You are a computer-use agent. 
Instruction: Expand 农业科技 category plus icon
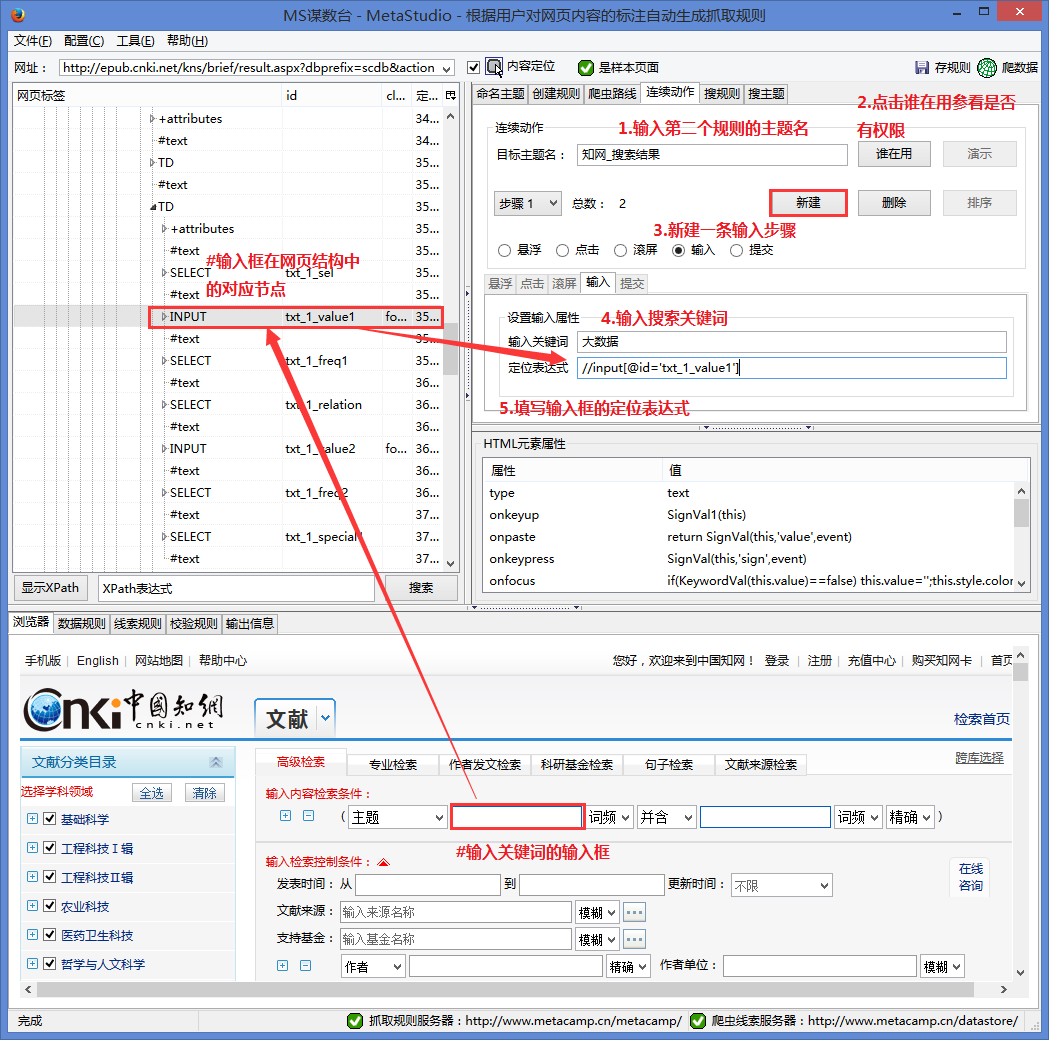32,906
